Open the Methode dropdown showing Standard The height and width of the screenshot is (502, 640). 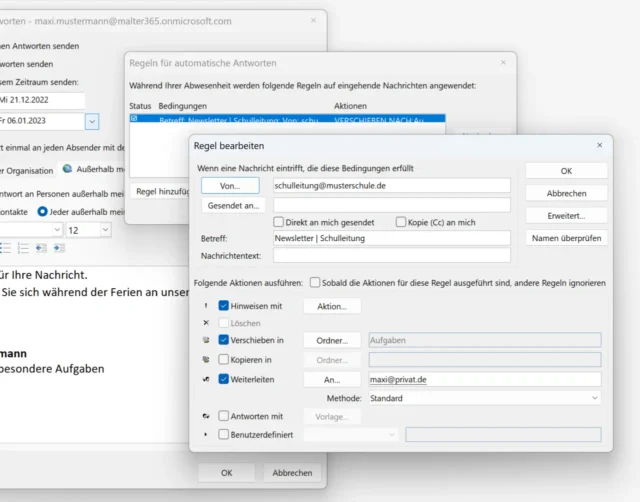pos(485,398)
